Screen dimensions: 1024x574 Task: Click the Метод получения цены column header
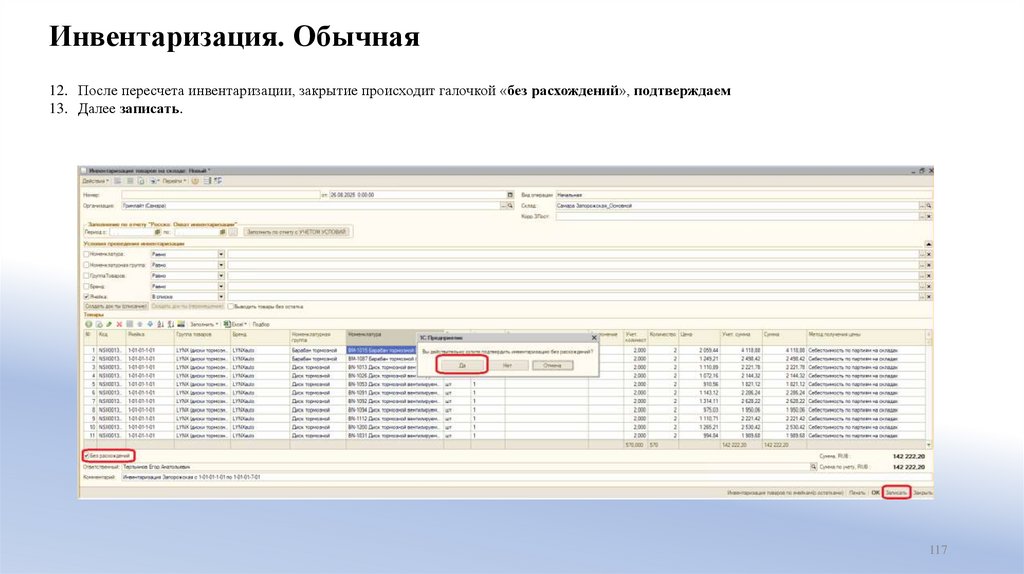(x=865, y=337)
